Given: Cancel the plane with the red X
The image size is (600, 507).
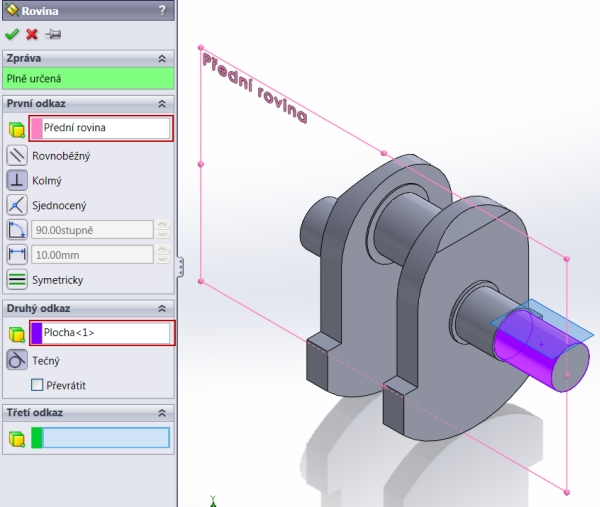Looking at the screenshot, I should pos(32,34).
